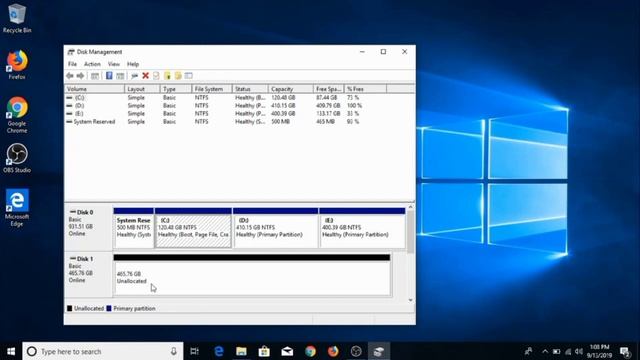Click the red X delete icon
Screen dimensions: 640x360
point(145,76)
